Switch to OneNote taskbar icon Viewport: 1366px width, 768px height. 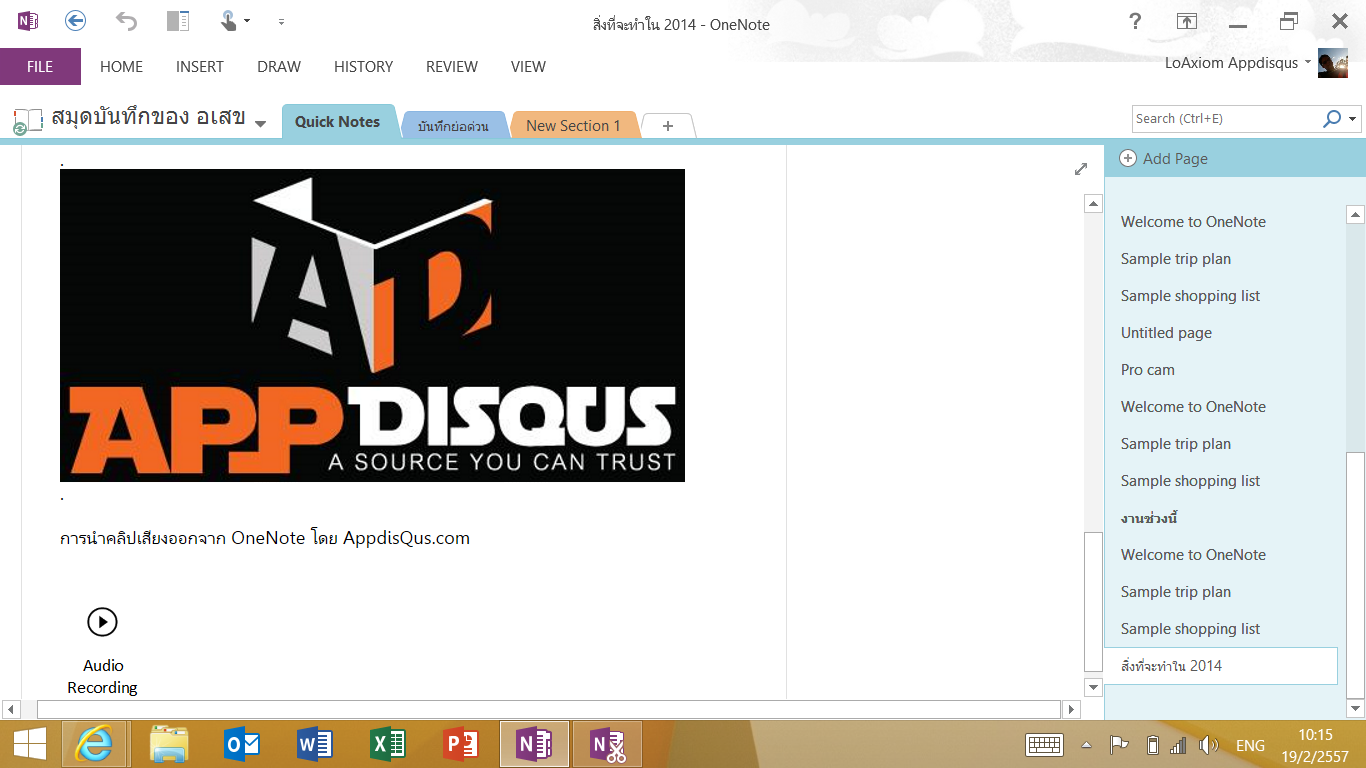[534, 745]
